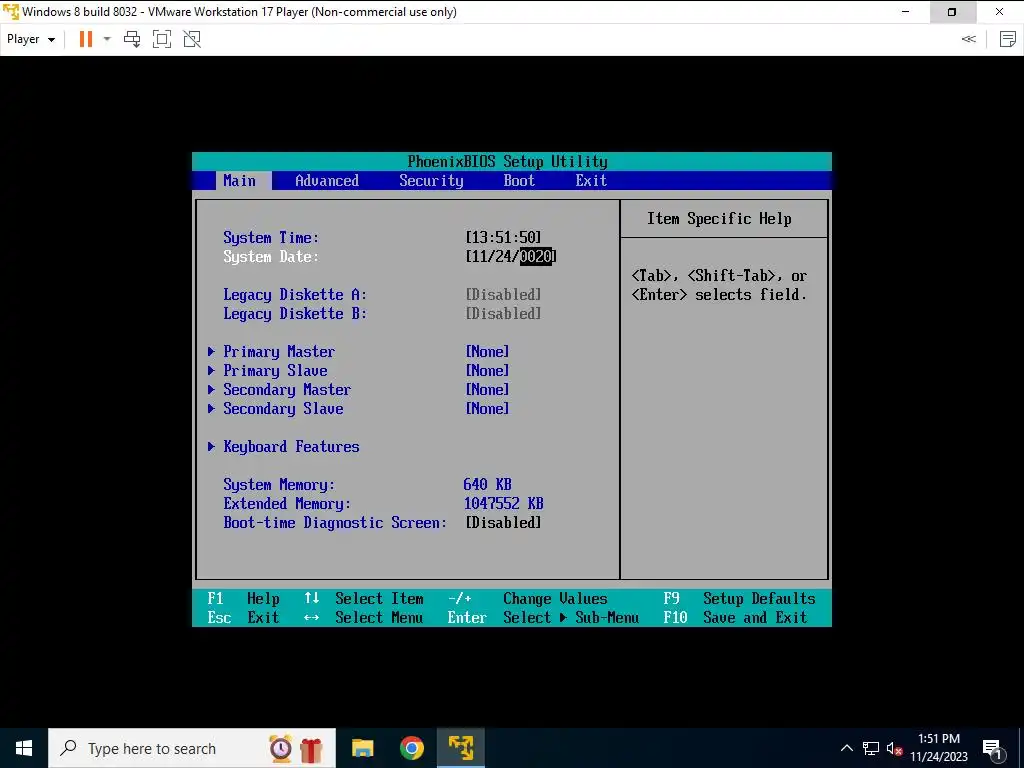Collapse the toolbar with the double chevron icon

tap(968, 39)
